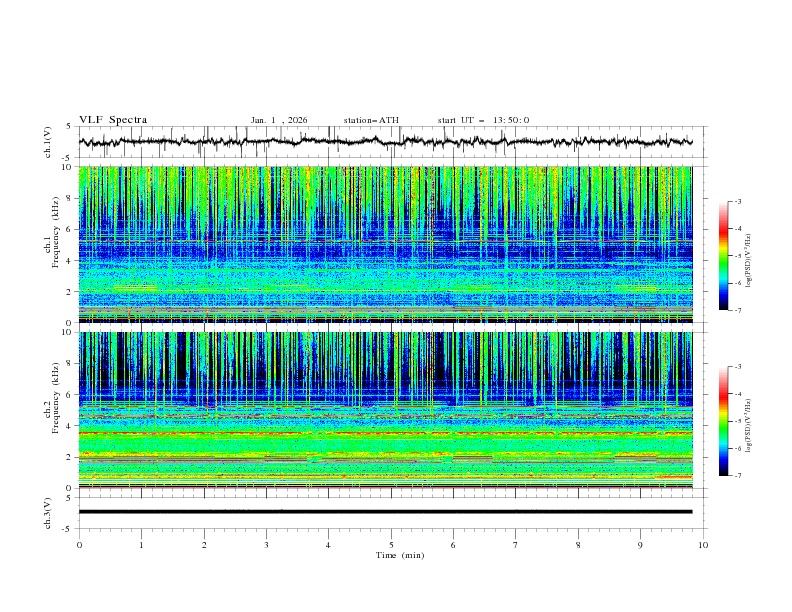
Task: Click the red band near 3.5 kHz in ch.2
Action: [386, 433]
